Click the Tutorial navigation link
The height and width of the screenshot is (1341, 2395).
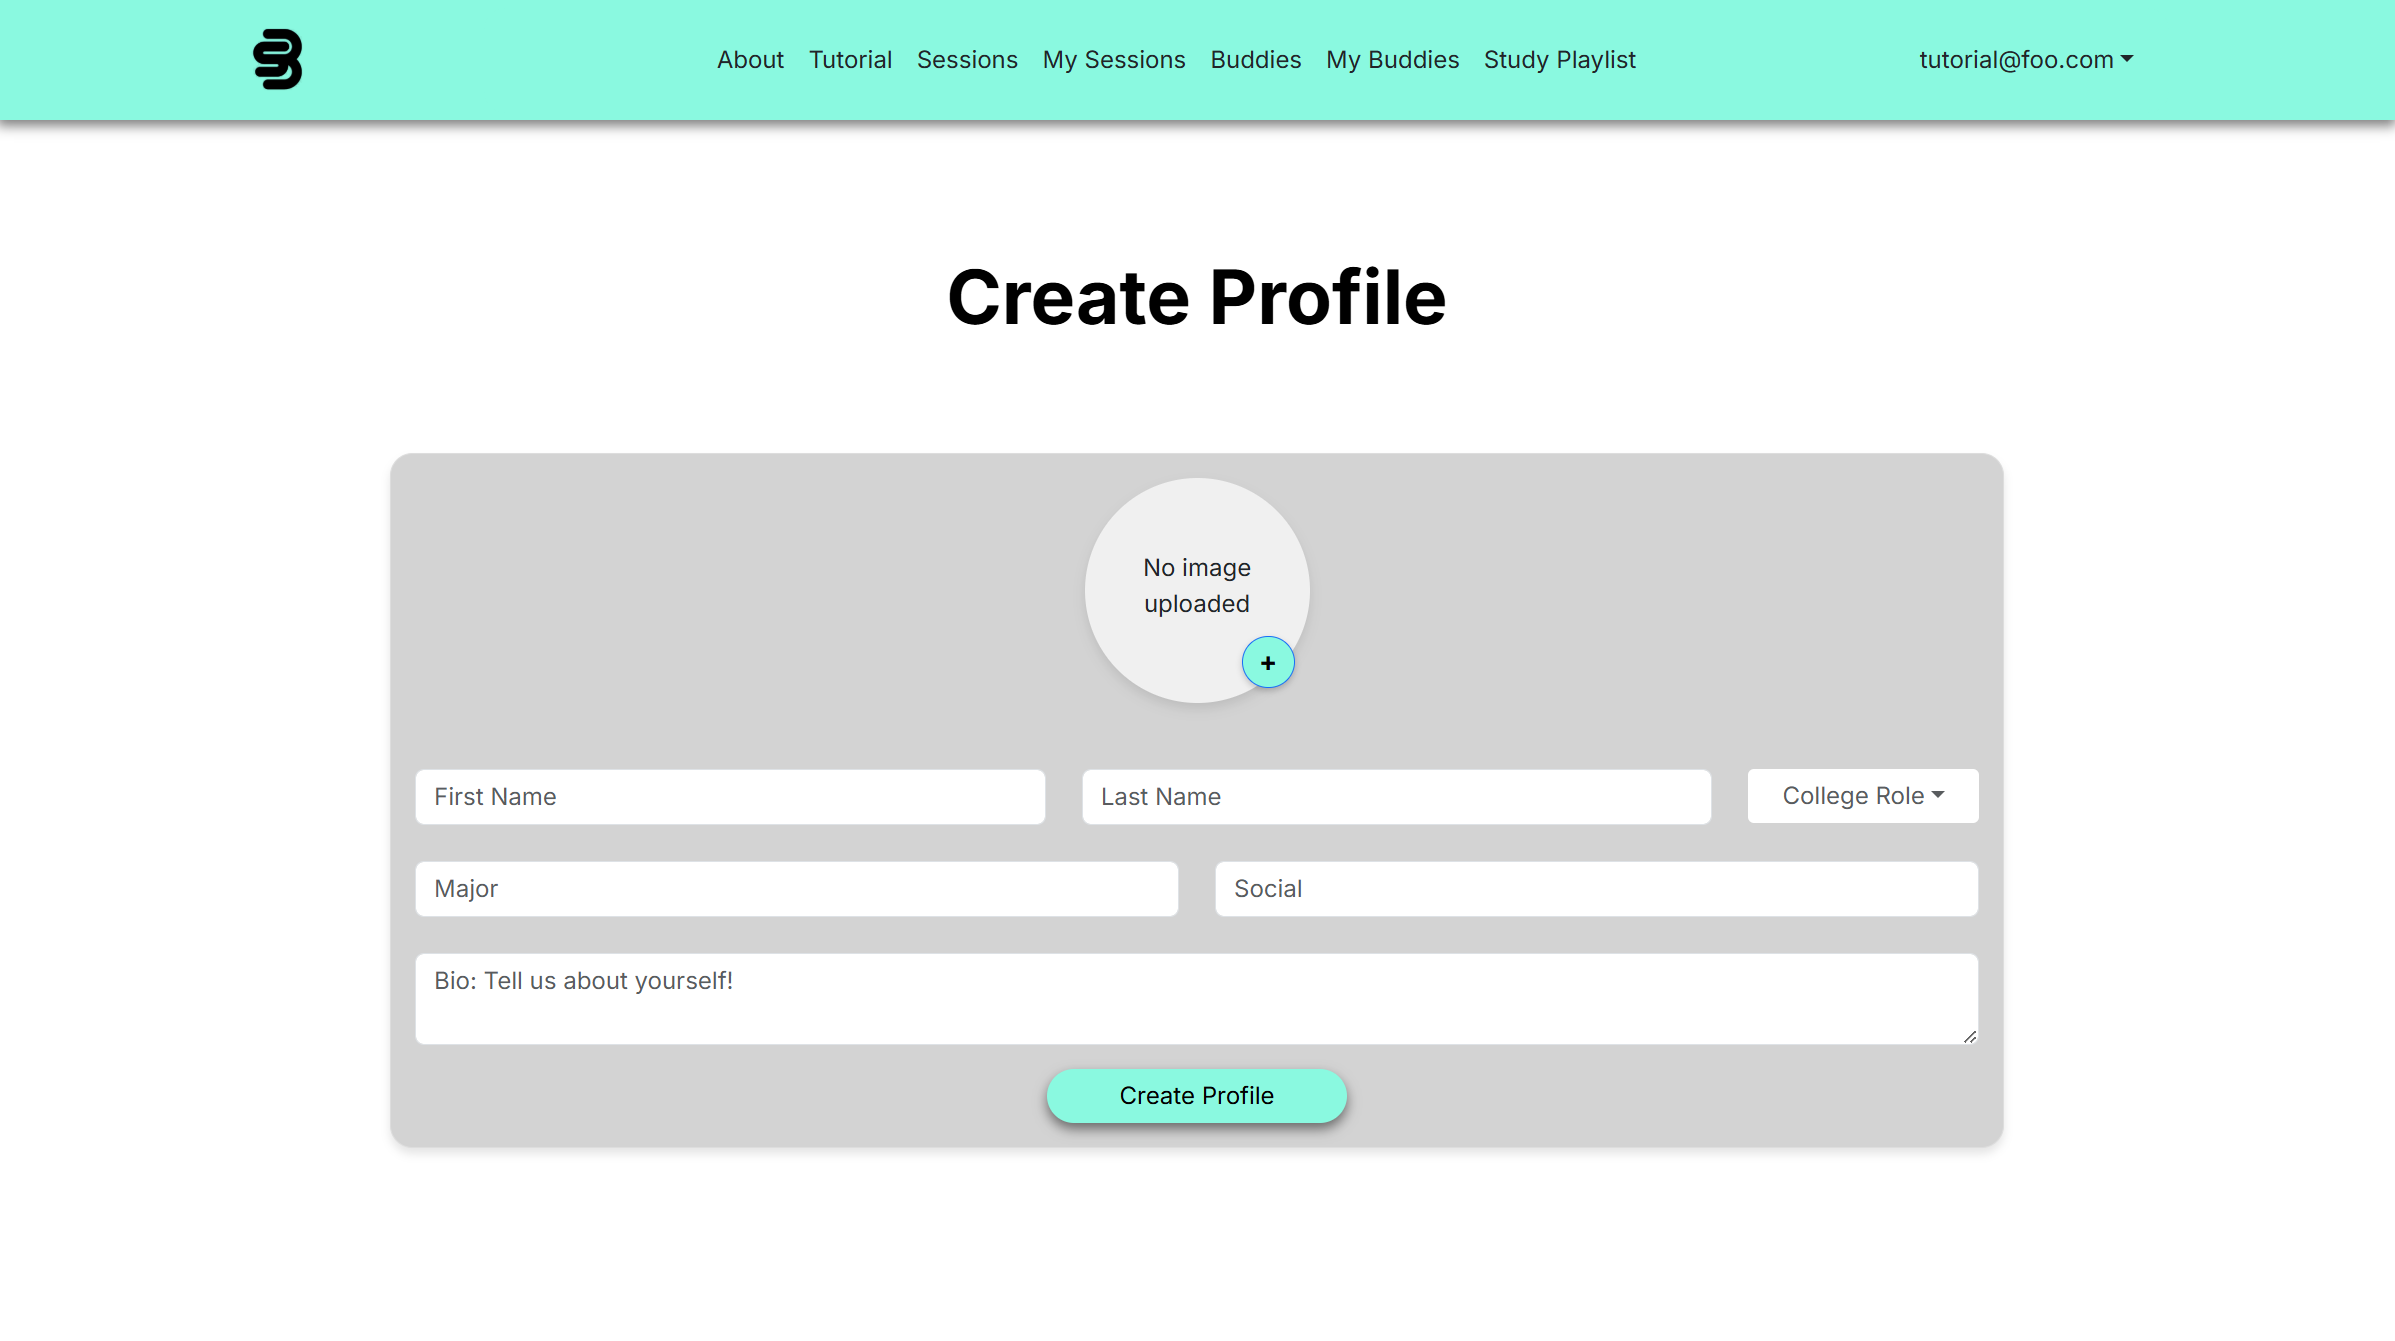850,59
